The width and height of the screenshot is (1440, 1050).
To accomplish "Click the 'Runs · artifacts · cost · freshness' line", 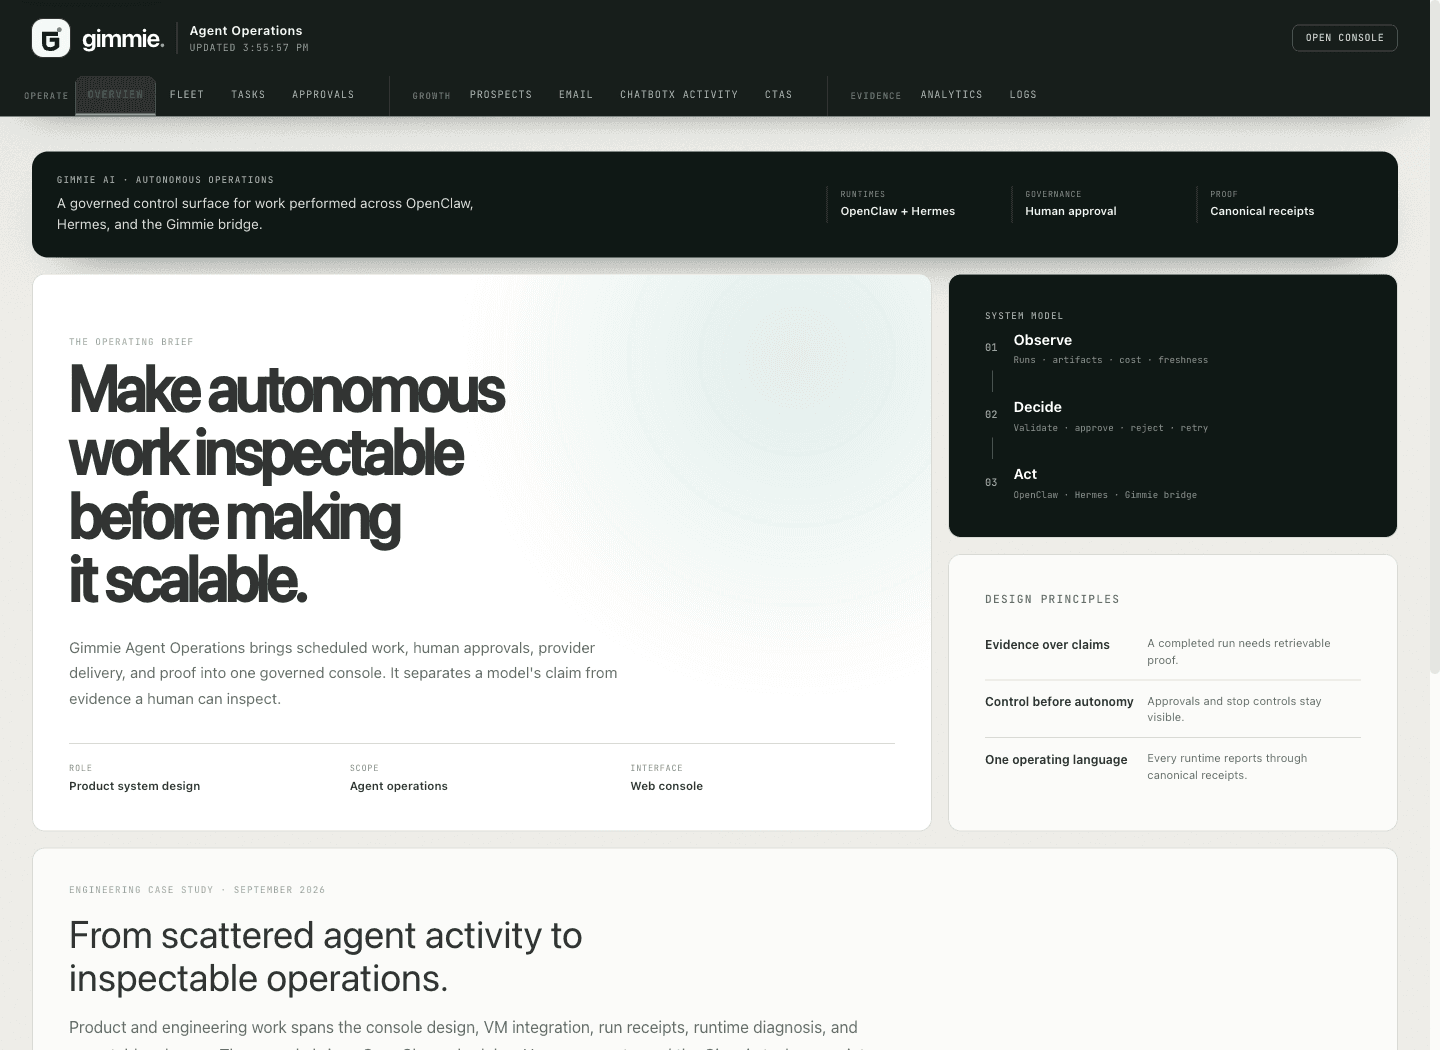I will tap(1110, 360).
